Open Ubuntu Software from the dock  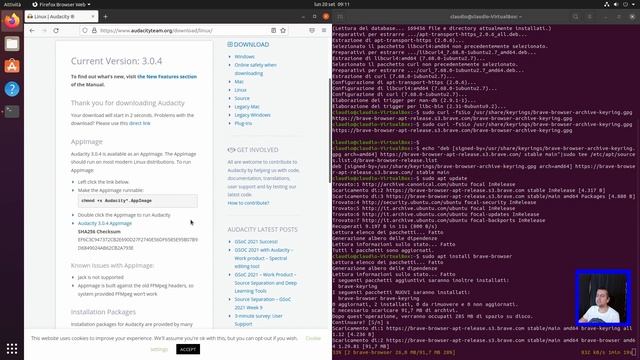tap(12, 66)
